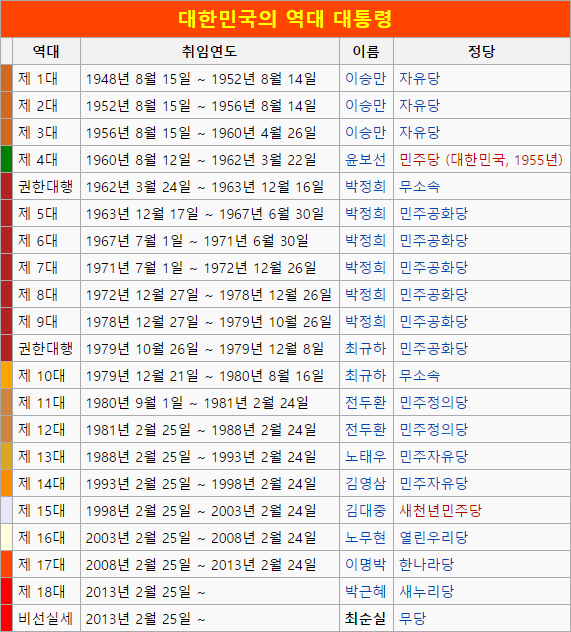The height and width of the screenshot is (632, 571).
Task: Open 민주자유당 link in 제 14대 row
Action: click(x=433, y=483)
